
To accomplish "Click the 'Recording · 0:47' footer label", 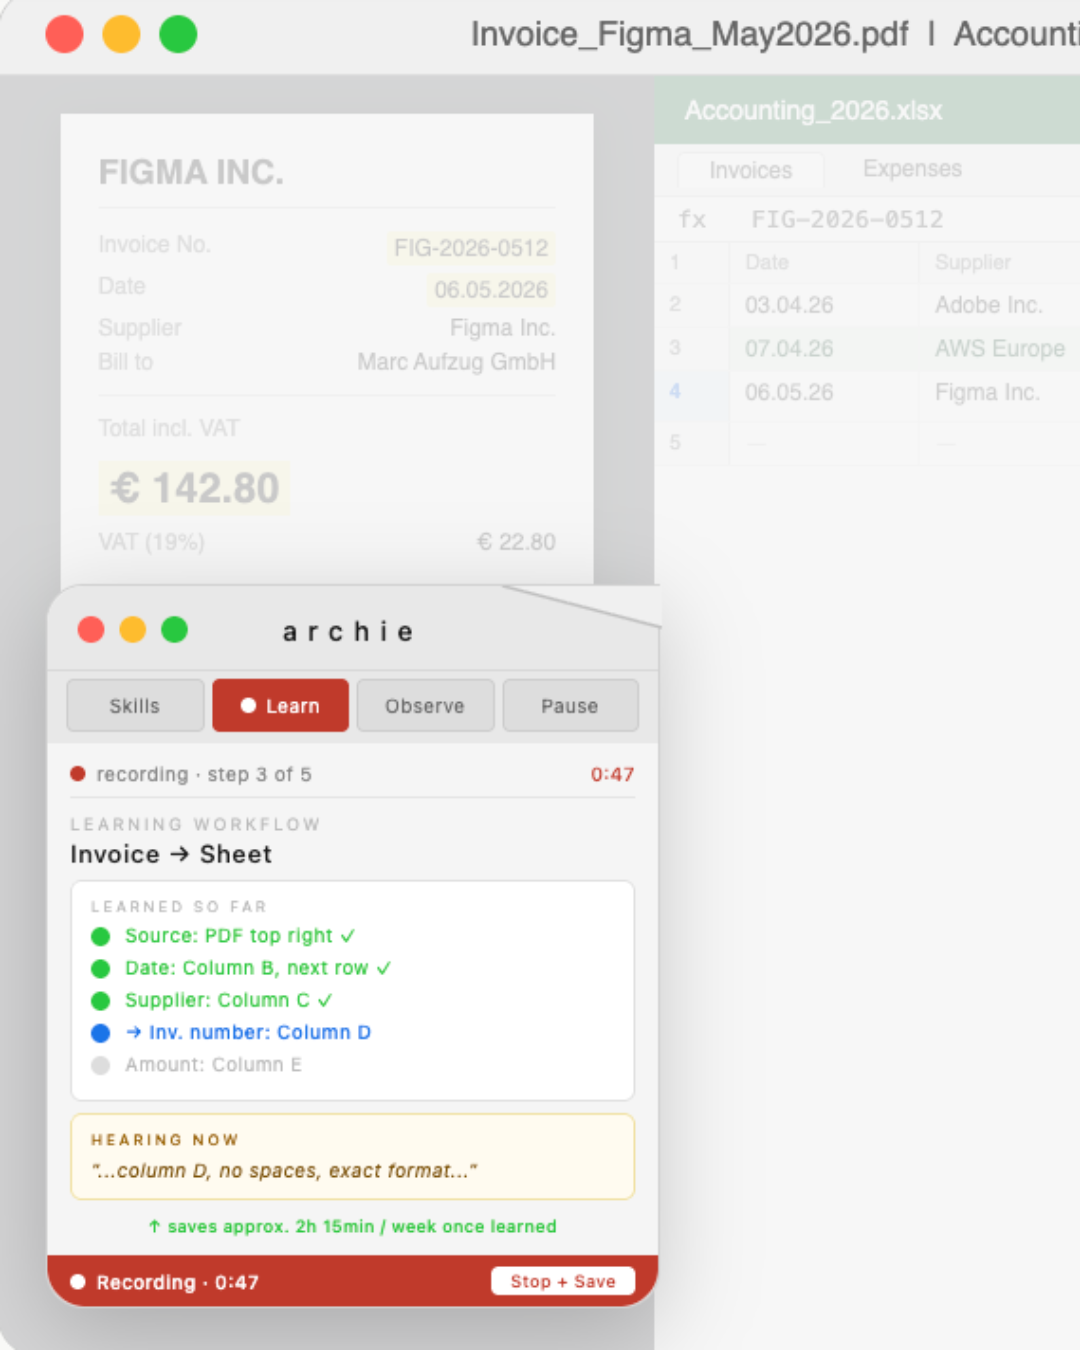I will tap(177, 1282).
